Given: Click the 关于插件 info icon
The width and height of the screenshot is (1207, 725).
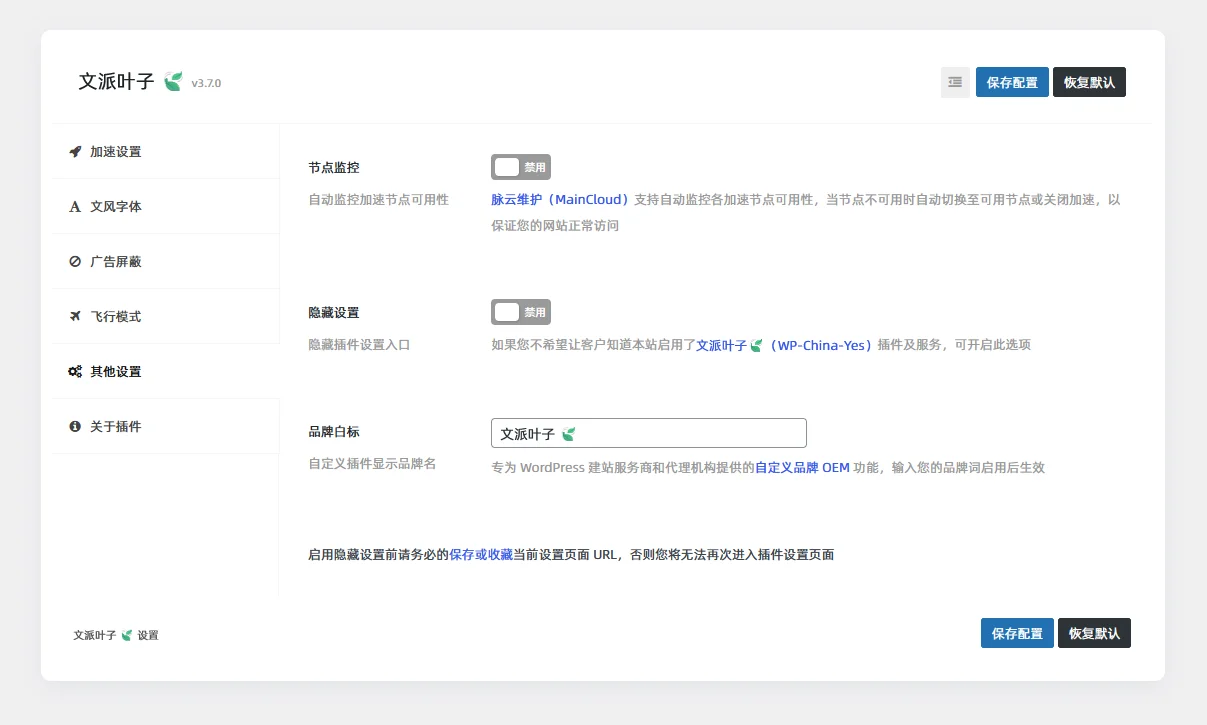Looking at the screenshot, I should pos(75,425).
